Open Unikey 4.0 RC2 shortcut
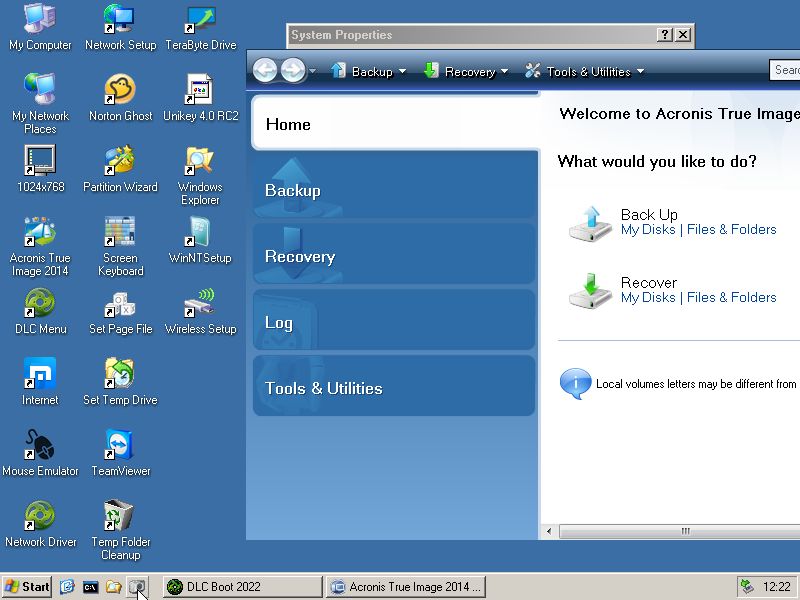800x600 pixels. click(201, 97)
